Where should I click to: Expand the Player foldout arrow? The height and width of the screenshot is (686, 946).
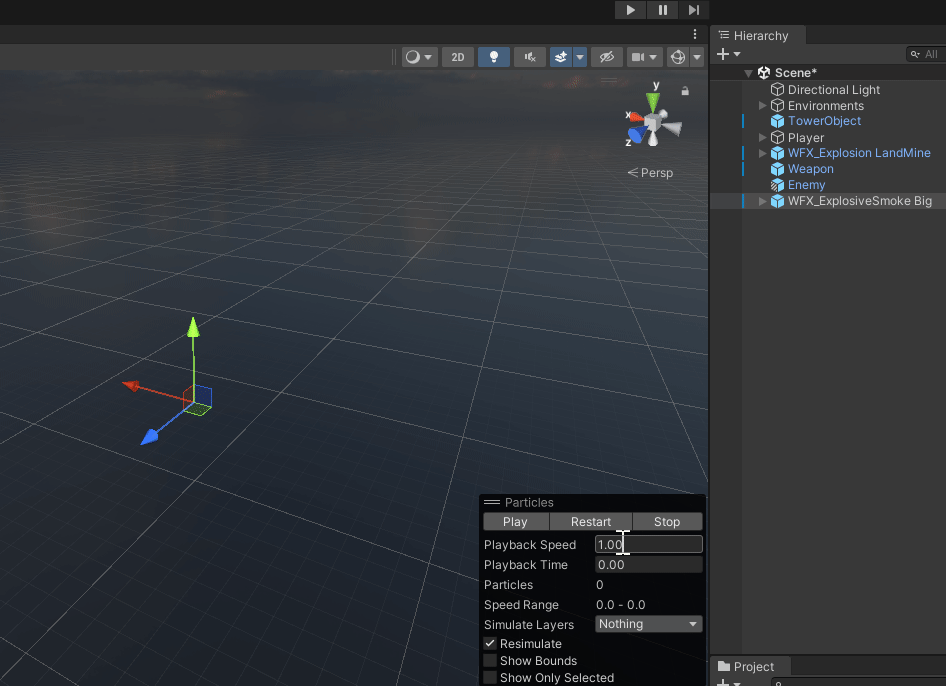(763, 138)
